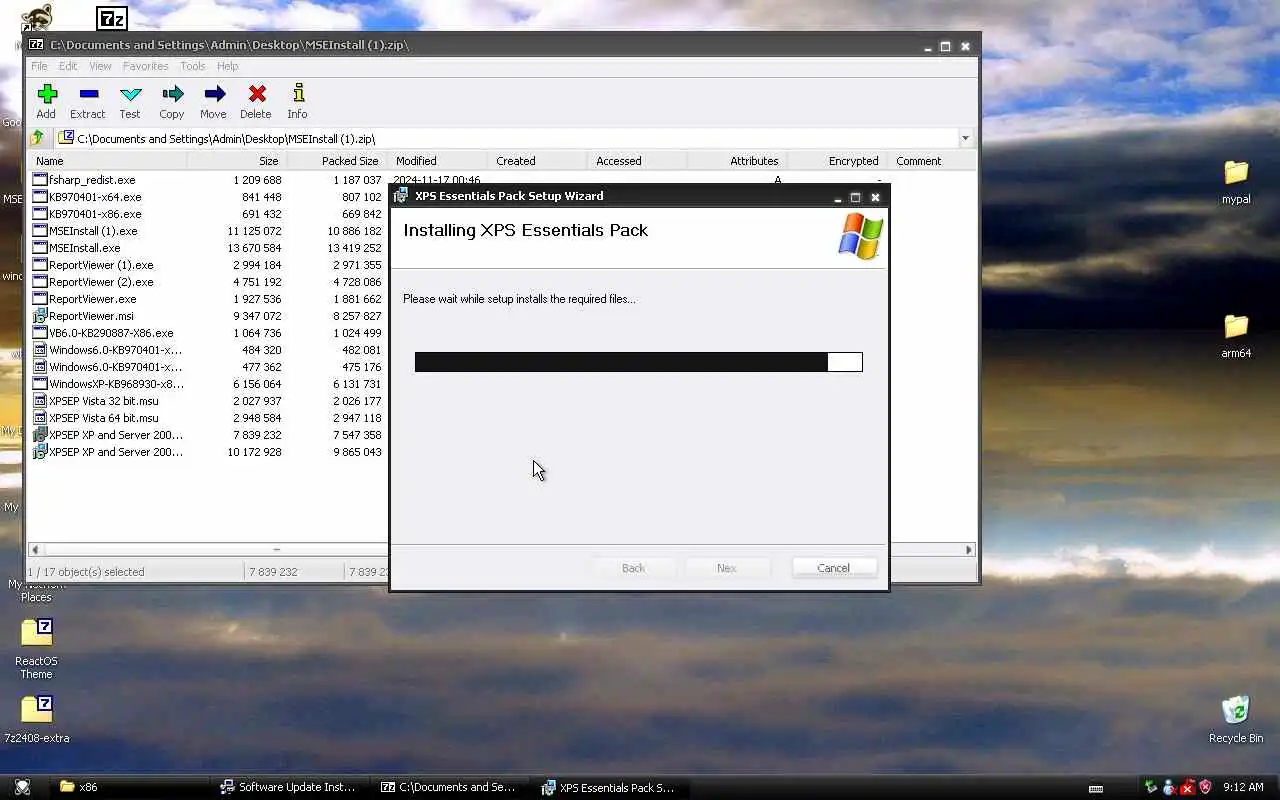Select WindowsXP-KB968930 file row

(x=116, y=384)
